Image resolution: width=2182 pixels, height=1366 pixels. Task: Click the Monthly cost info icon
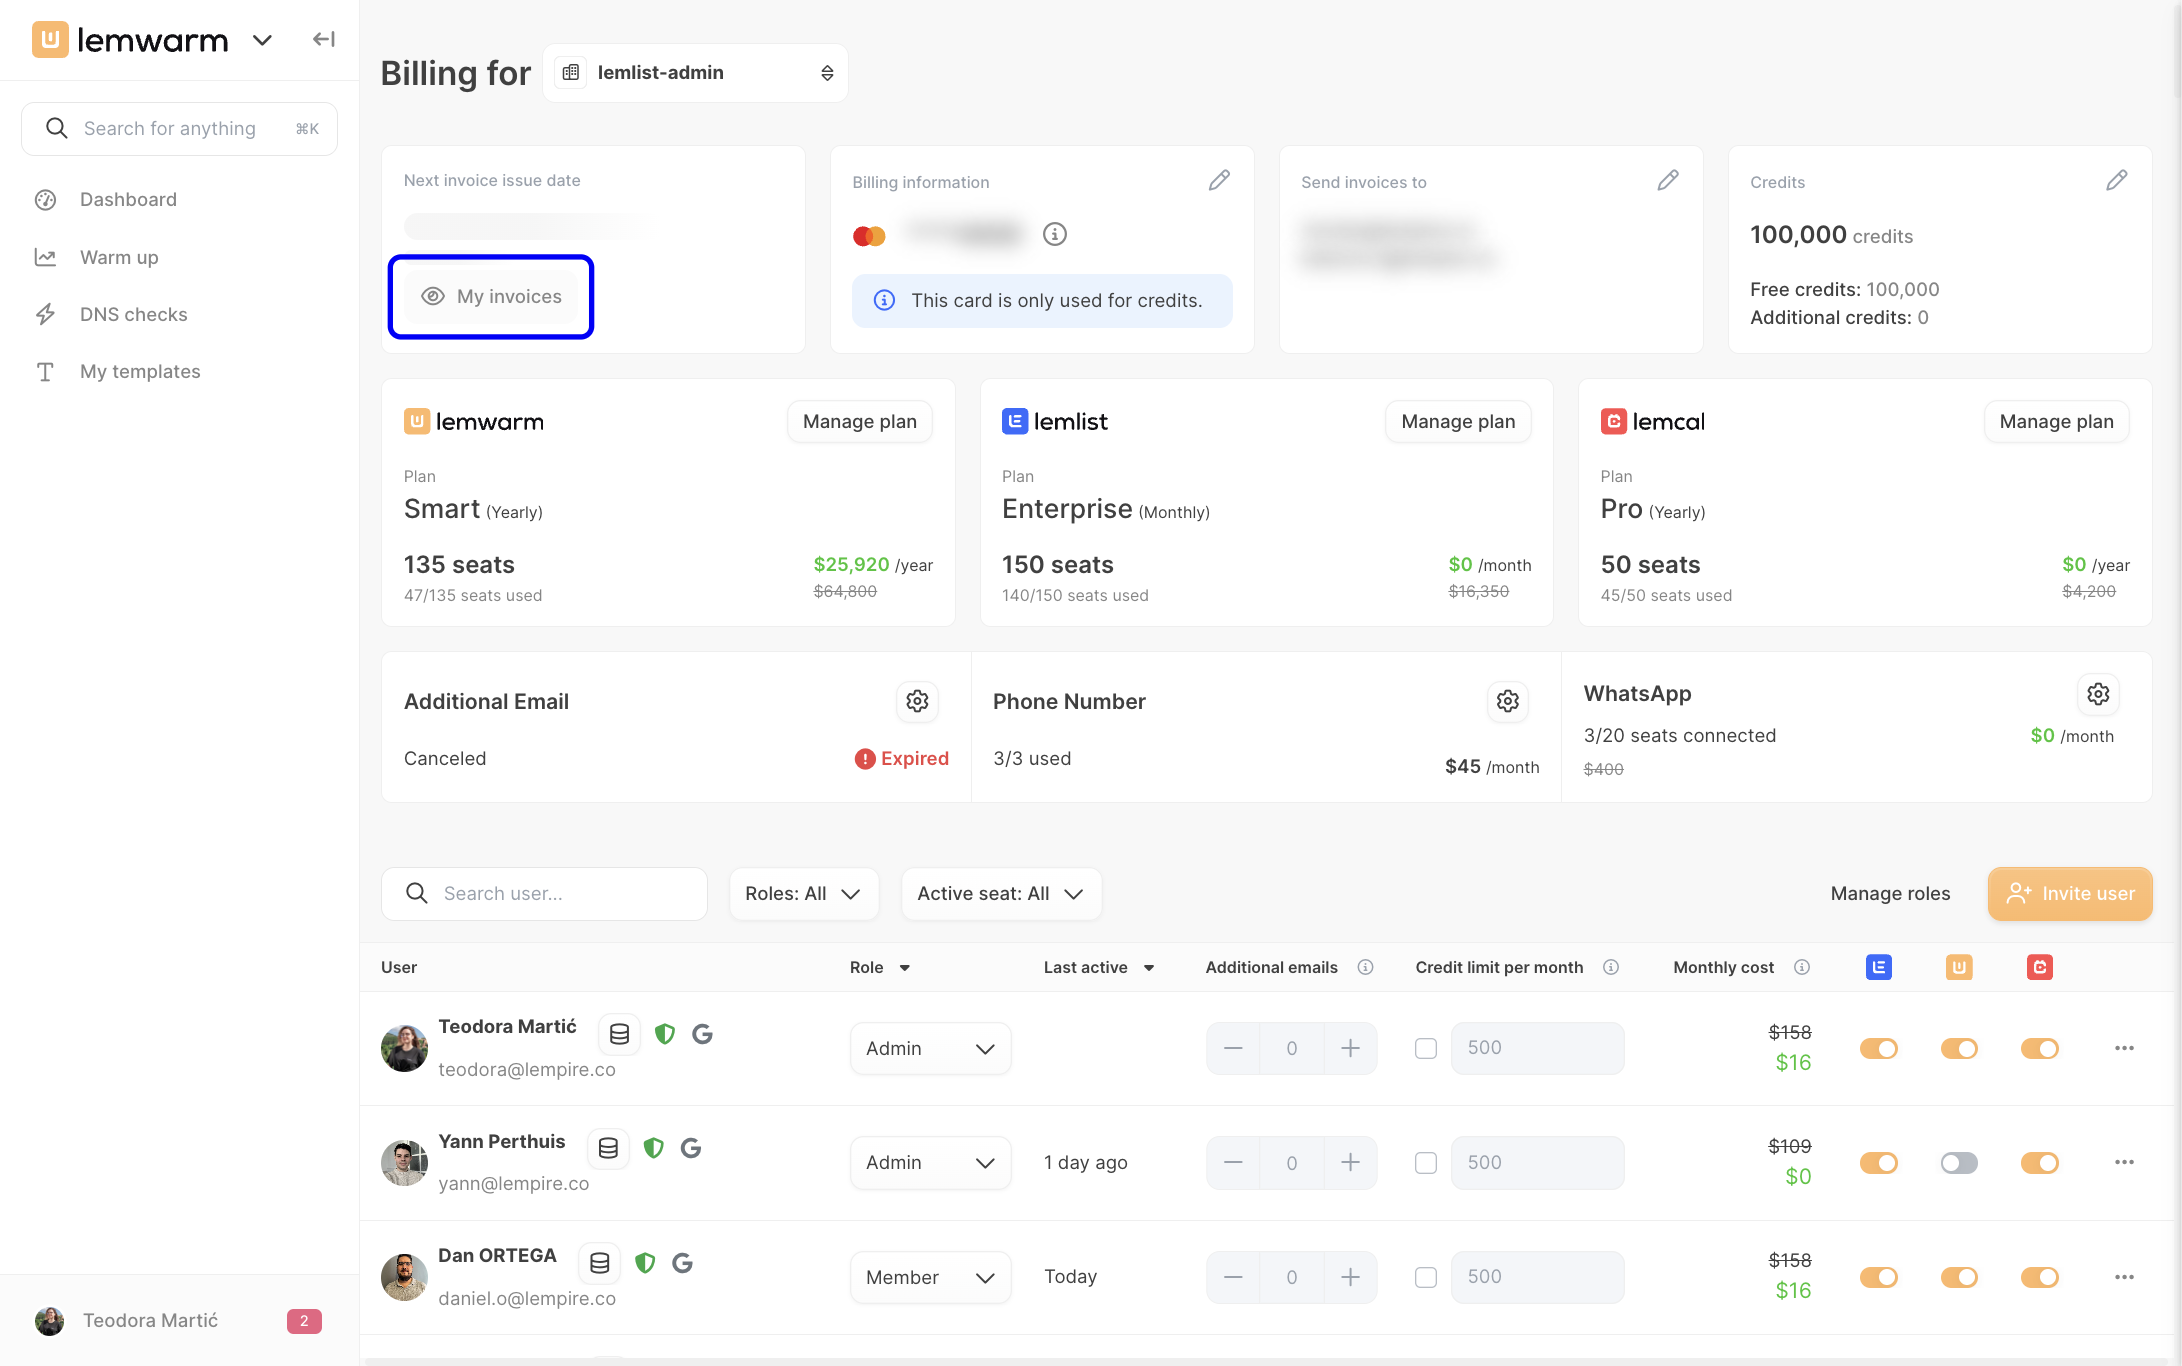1802,967
